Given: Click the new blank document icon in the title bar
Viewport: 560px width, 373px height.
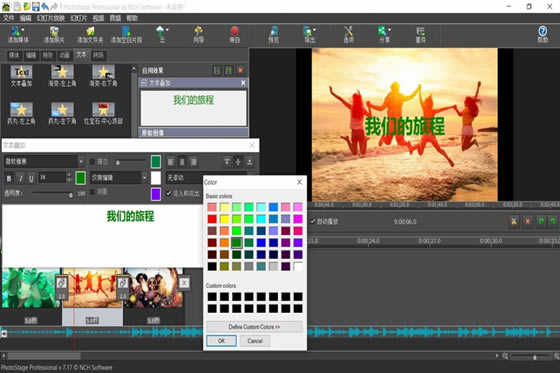Looking at the screenshot, I should (17, 6).
